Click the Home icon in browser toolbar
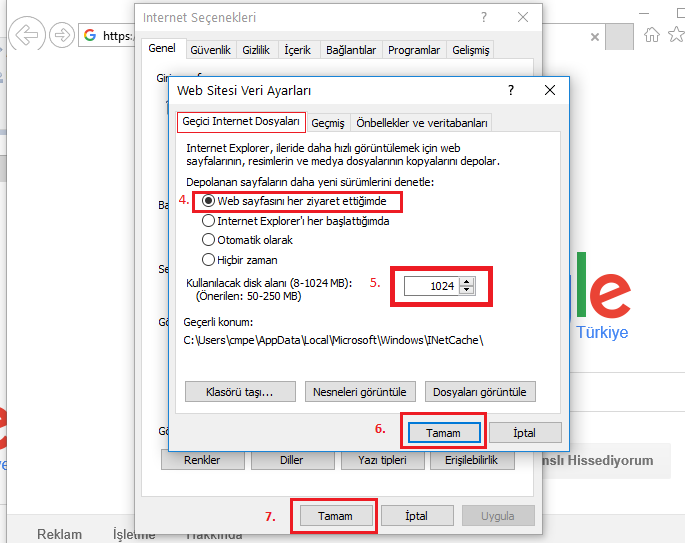The height and width of the screenshot is (543, 685). click(652, 35)
